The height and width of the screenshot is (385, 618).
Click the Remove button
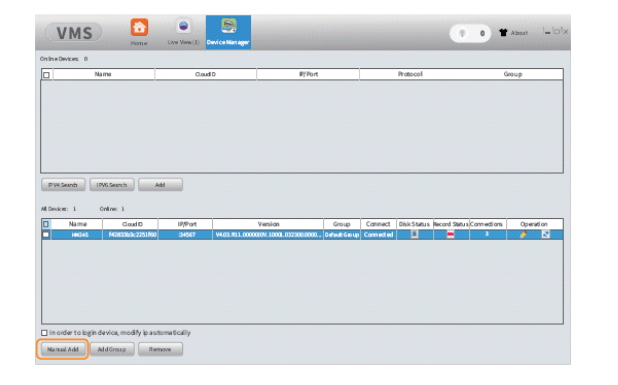160,349
